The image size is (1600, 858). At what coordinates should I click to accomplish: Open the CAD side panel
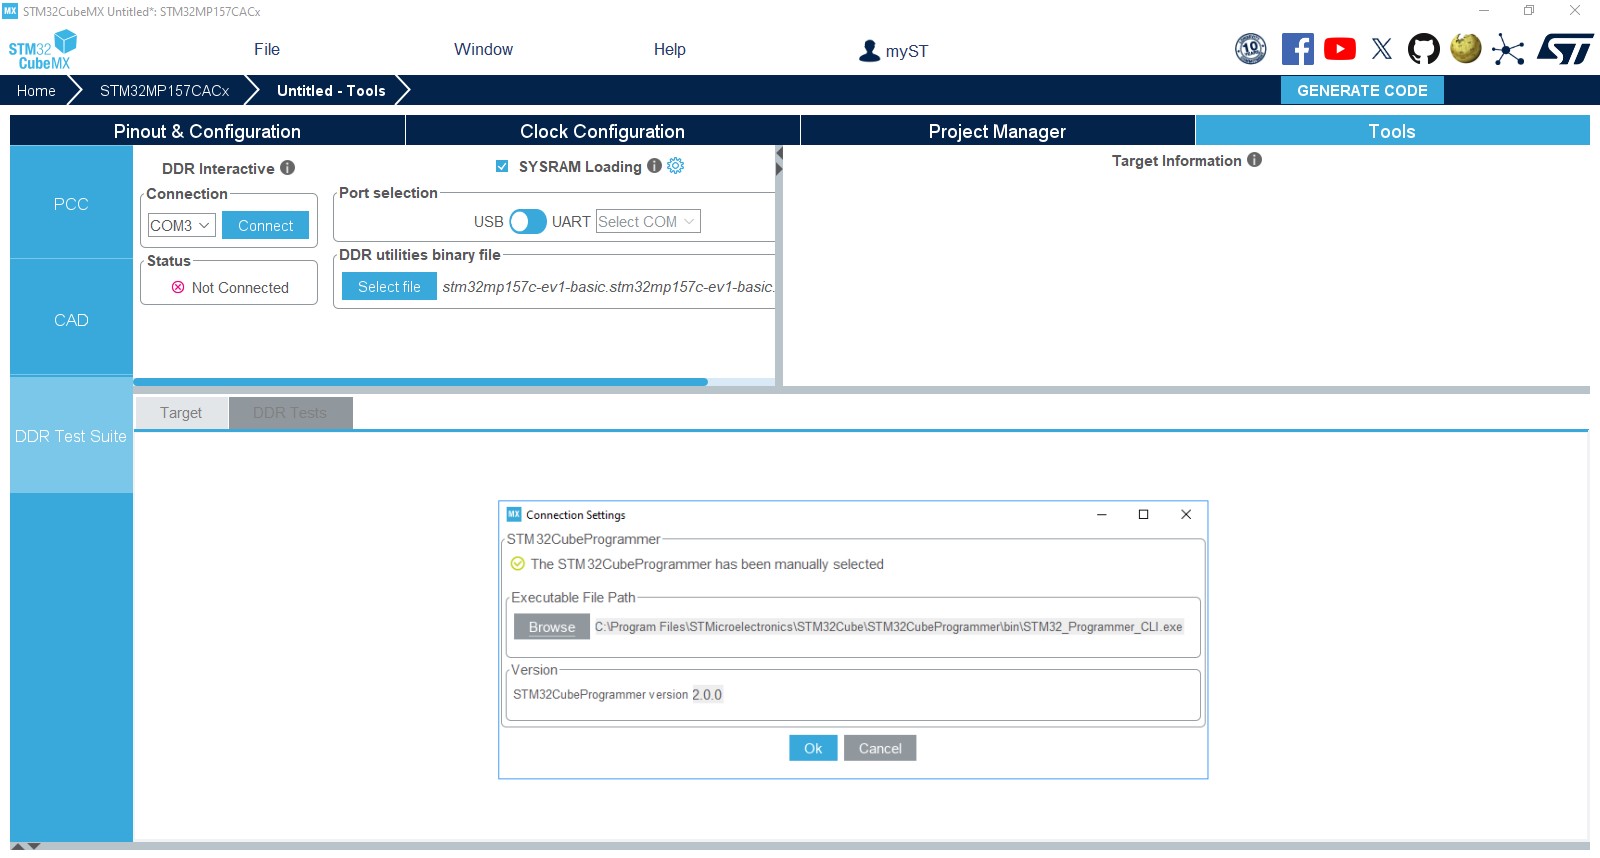71,319
